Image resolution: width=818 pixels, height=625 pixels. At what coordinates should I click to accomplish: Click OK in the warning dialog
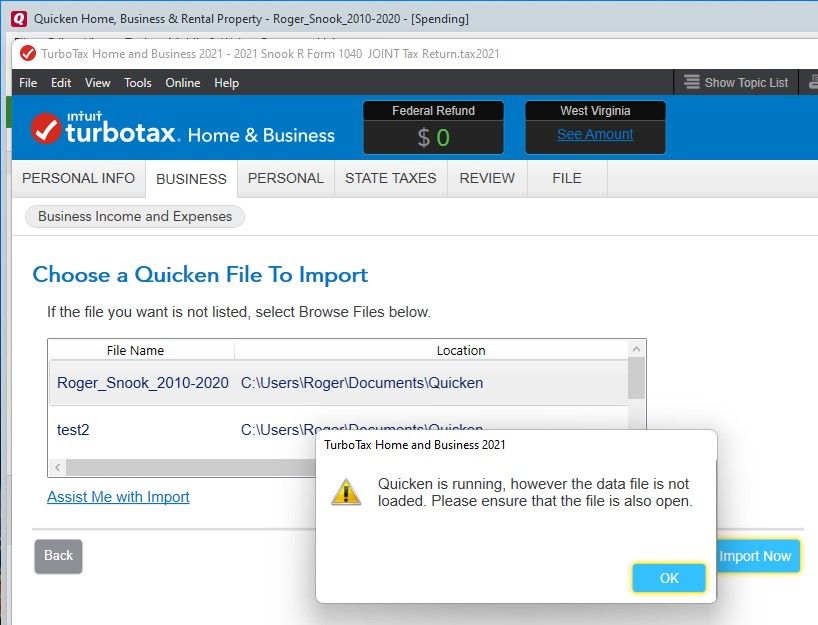669,578
